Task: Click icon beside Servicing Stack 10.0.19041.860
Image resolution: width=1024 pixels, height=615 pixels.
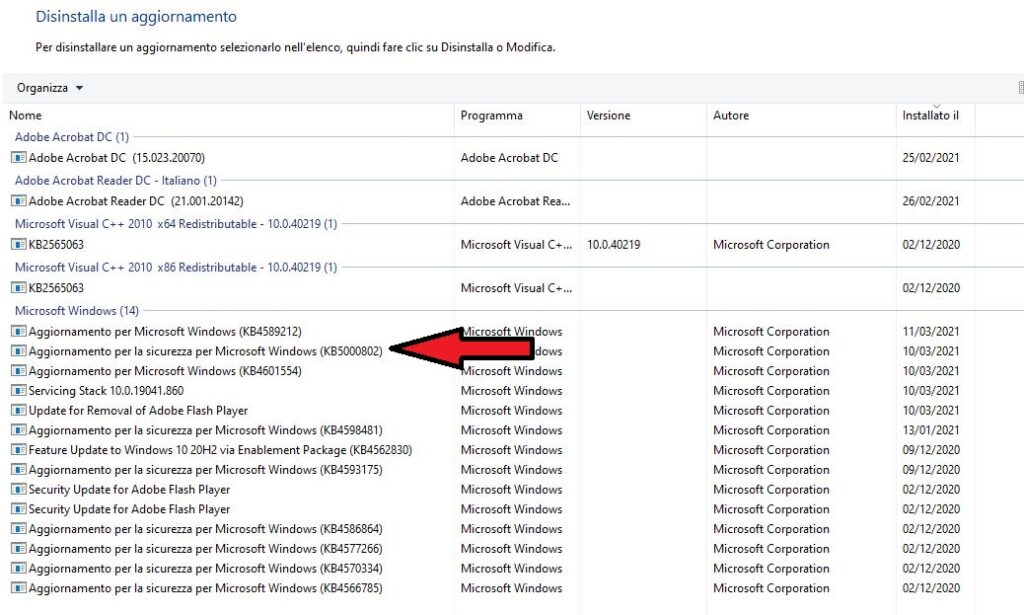Action: [19, 391]
